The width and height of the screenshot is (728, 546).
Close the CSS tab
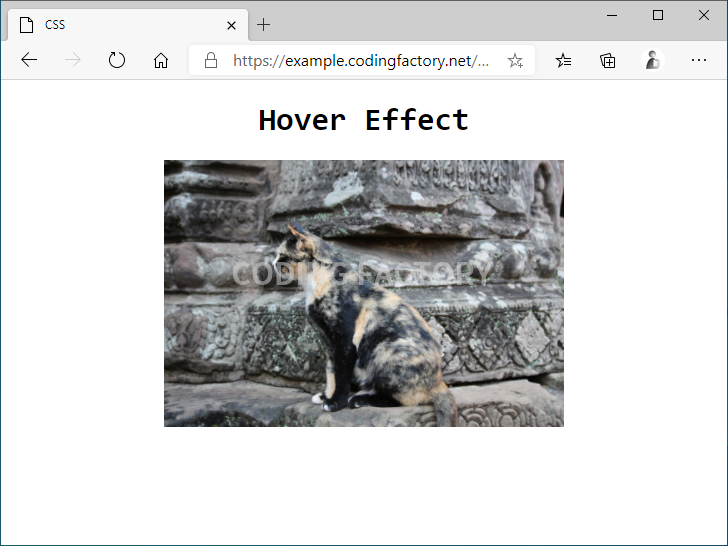click(231, 25)
